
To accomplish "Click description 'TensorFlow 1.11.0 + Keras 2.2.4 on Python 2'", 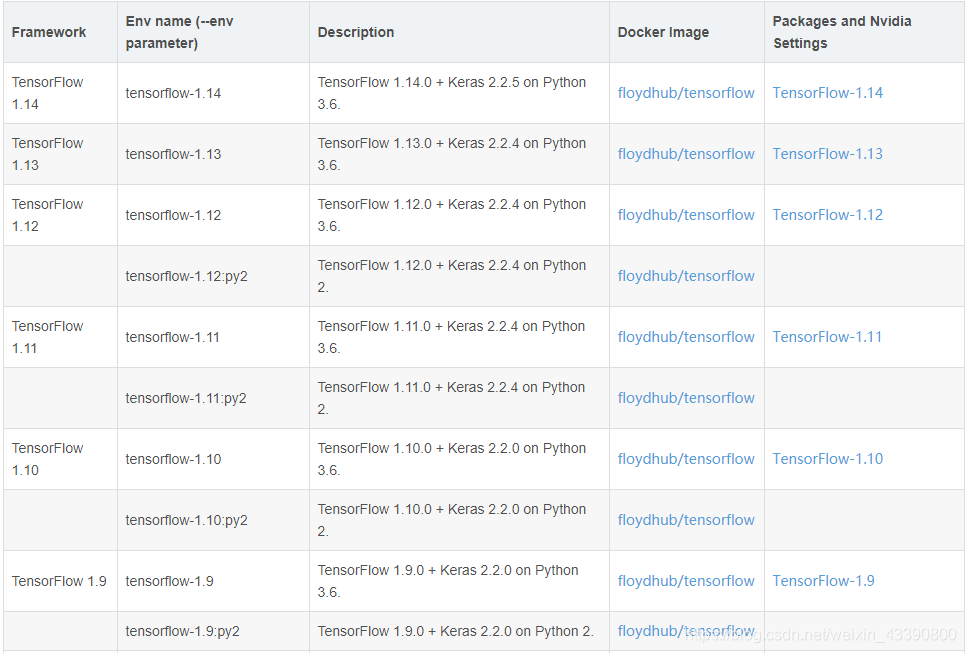I will click(x=451, y=398).
